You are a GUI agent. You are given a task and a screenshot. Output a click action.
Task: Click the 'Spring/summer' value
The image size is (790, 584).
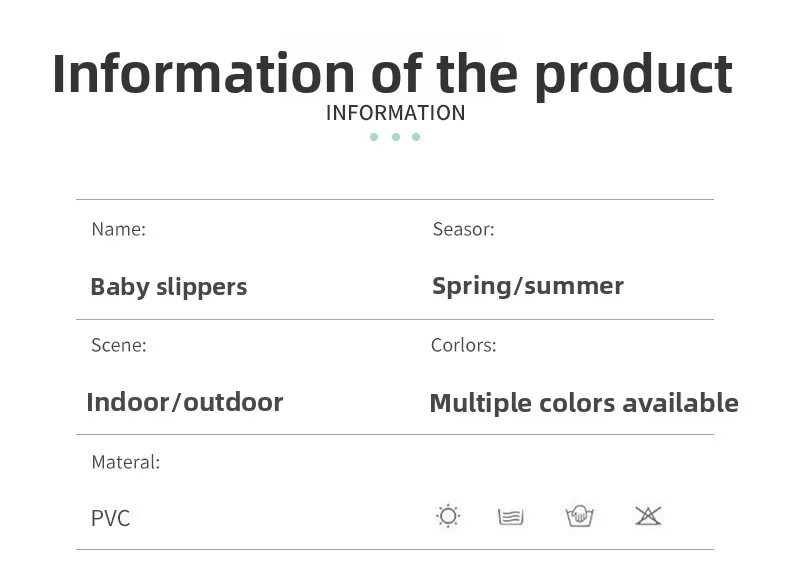(527, 286)
